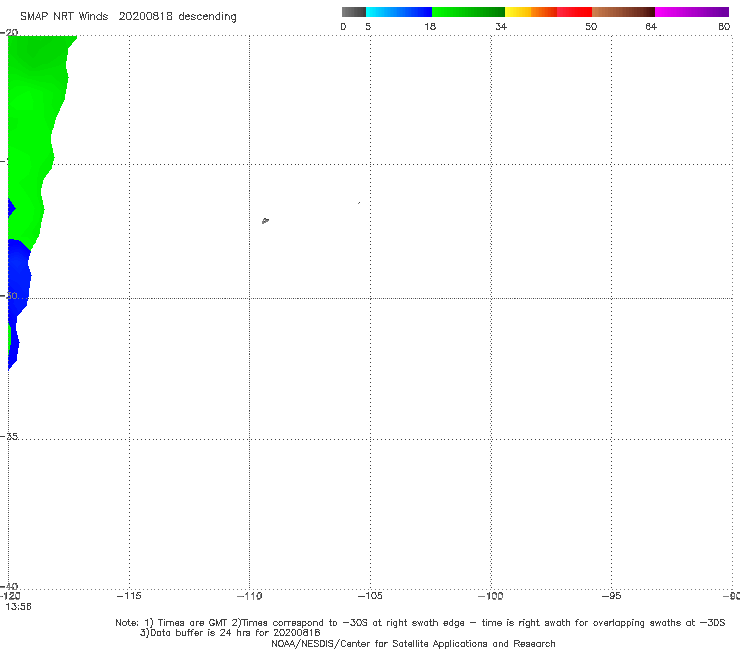Click the latitude label '-20'

(x=9, y=32)
